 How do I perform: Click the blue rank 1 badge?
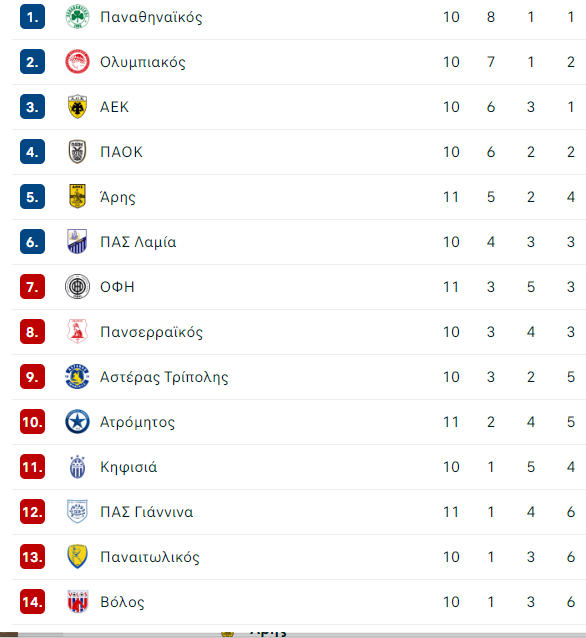(x=33, y=17)
